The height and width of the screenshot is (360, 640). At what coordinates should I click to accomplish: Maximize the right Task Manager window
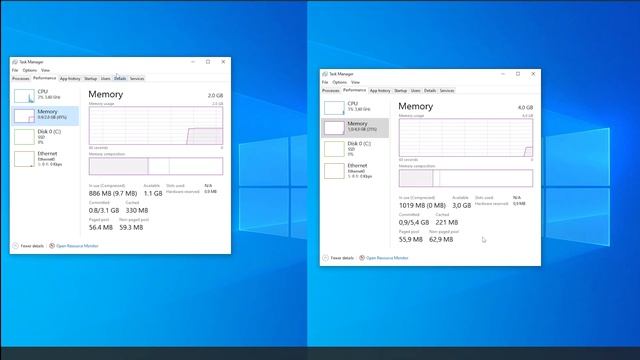pyautogui.click(x=518, y=74)
